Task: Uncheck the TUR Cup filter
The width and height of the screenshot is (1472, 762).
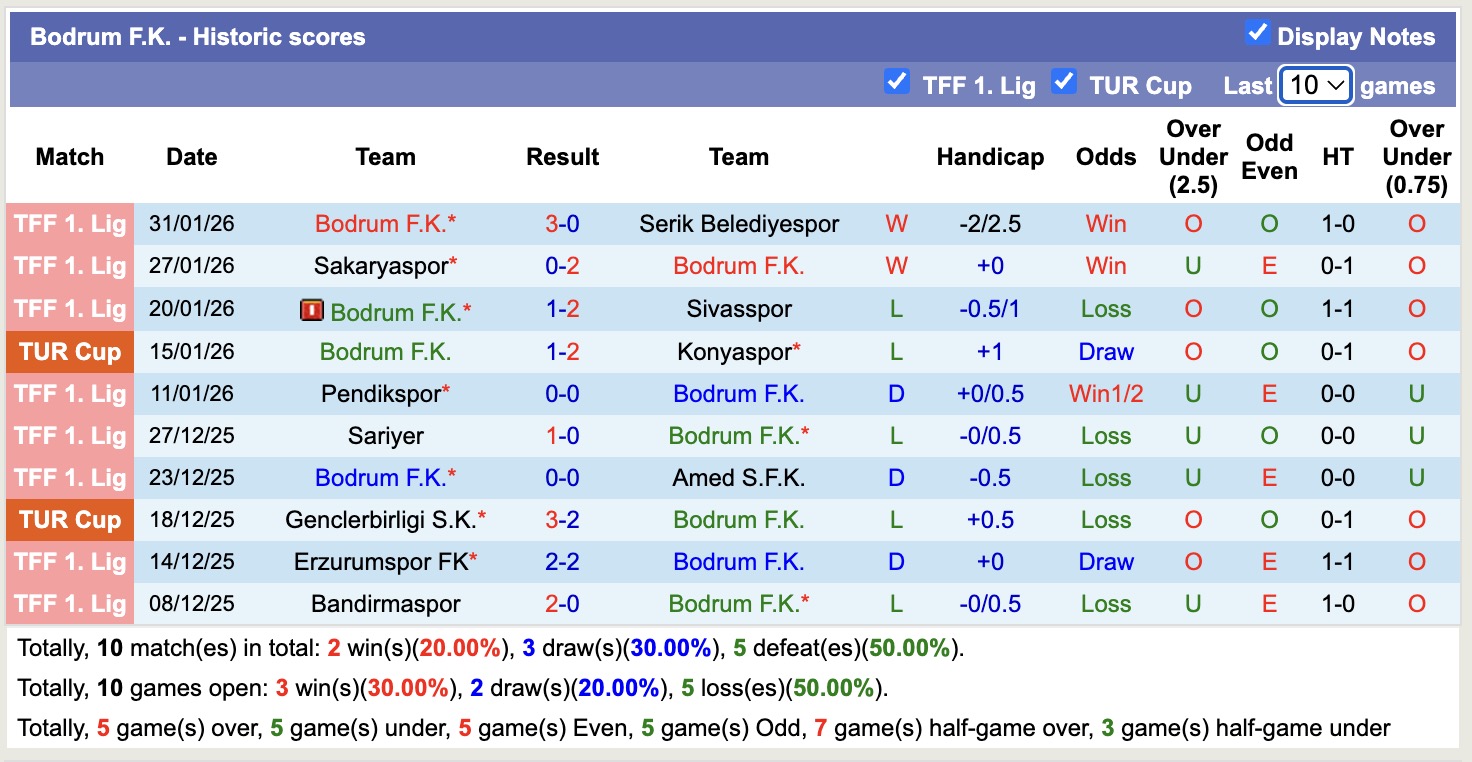Action: pyautogui.click(x=1065, y=81)
